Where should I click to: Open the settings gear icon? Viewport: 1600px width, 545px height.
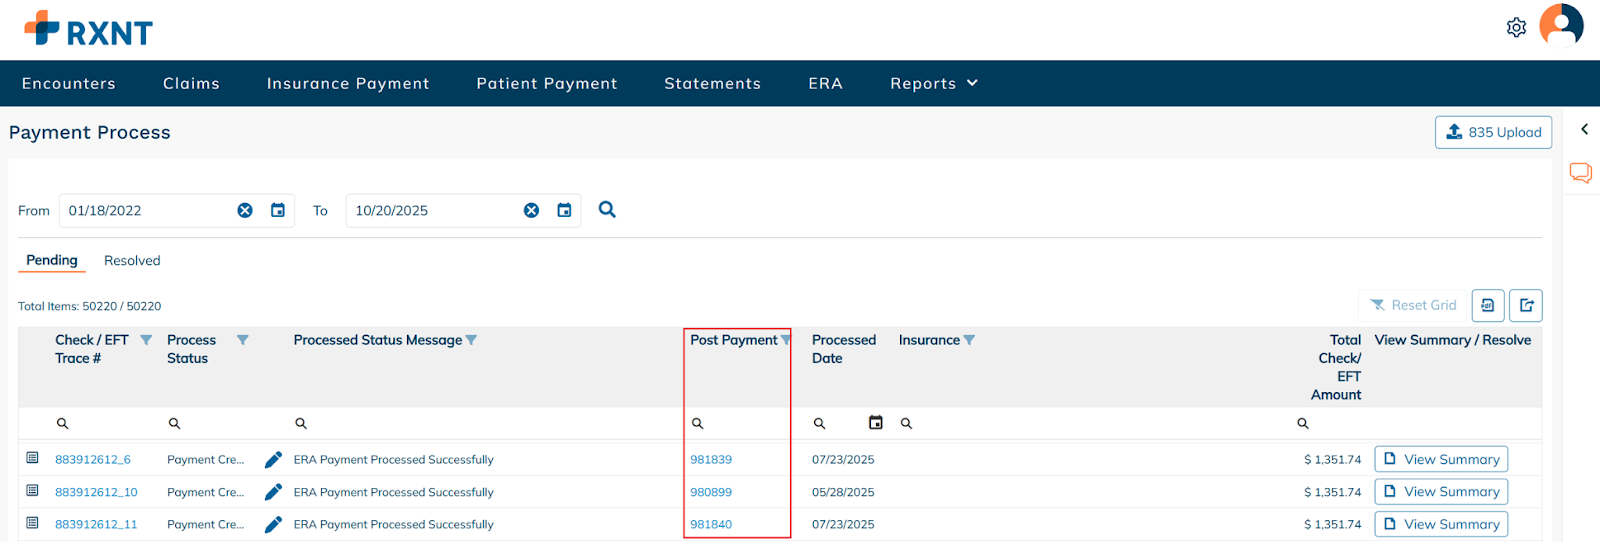(x=1516, y=28)
